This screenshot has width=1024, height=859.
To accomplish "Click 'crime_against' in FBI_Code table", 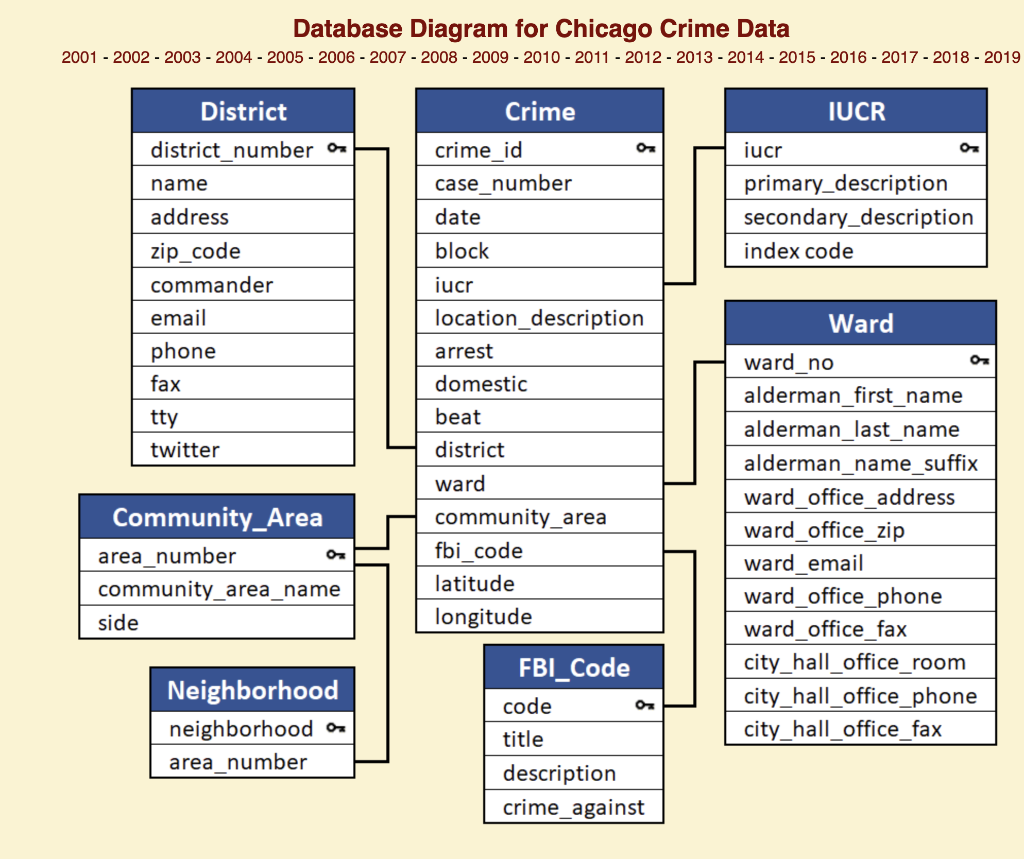I will click(x=573, y=807).
